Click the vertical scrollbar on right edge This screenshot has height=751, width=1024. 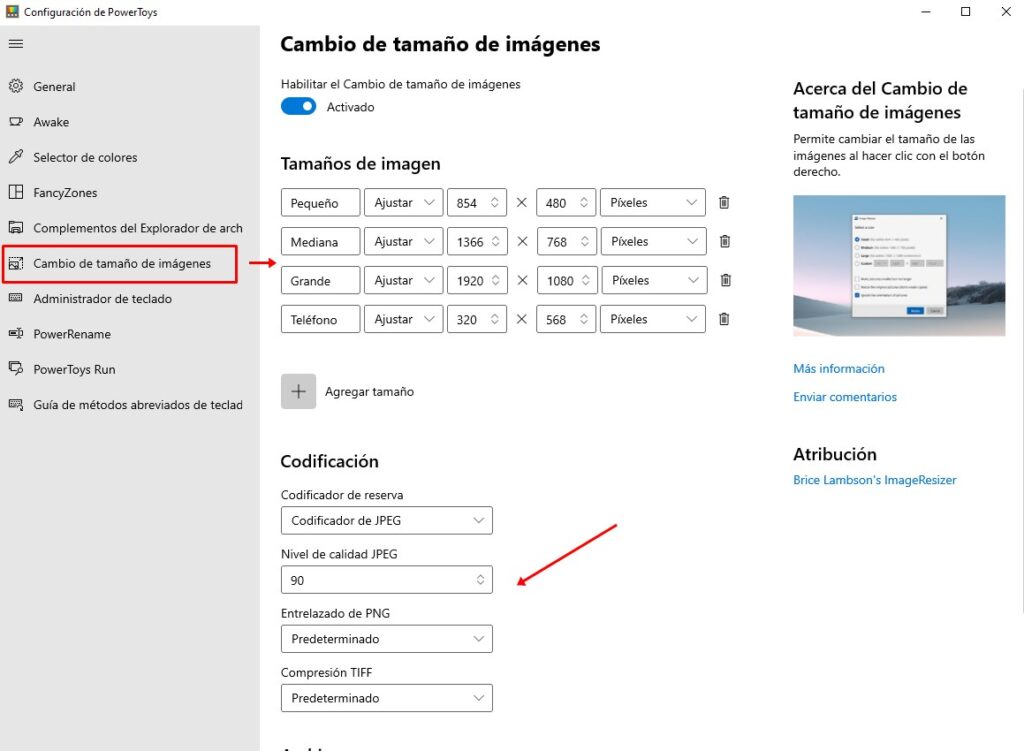(x=1021, y=353)
